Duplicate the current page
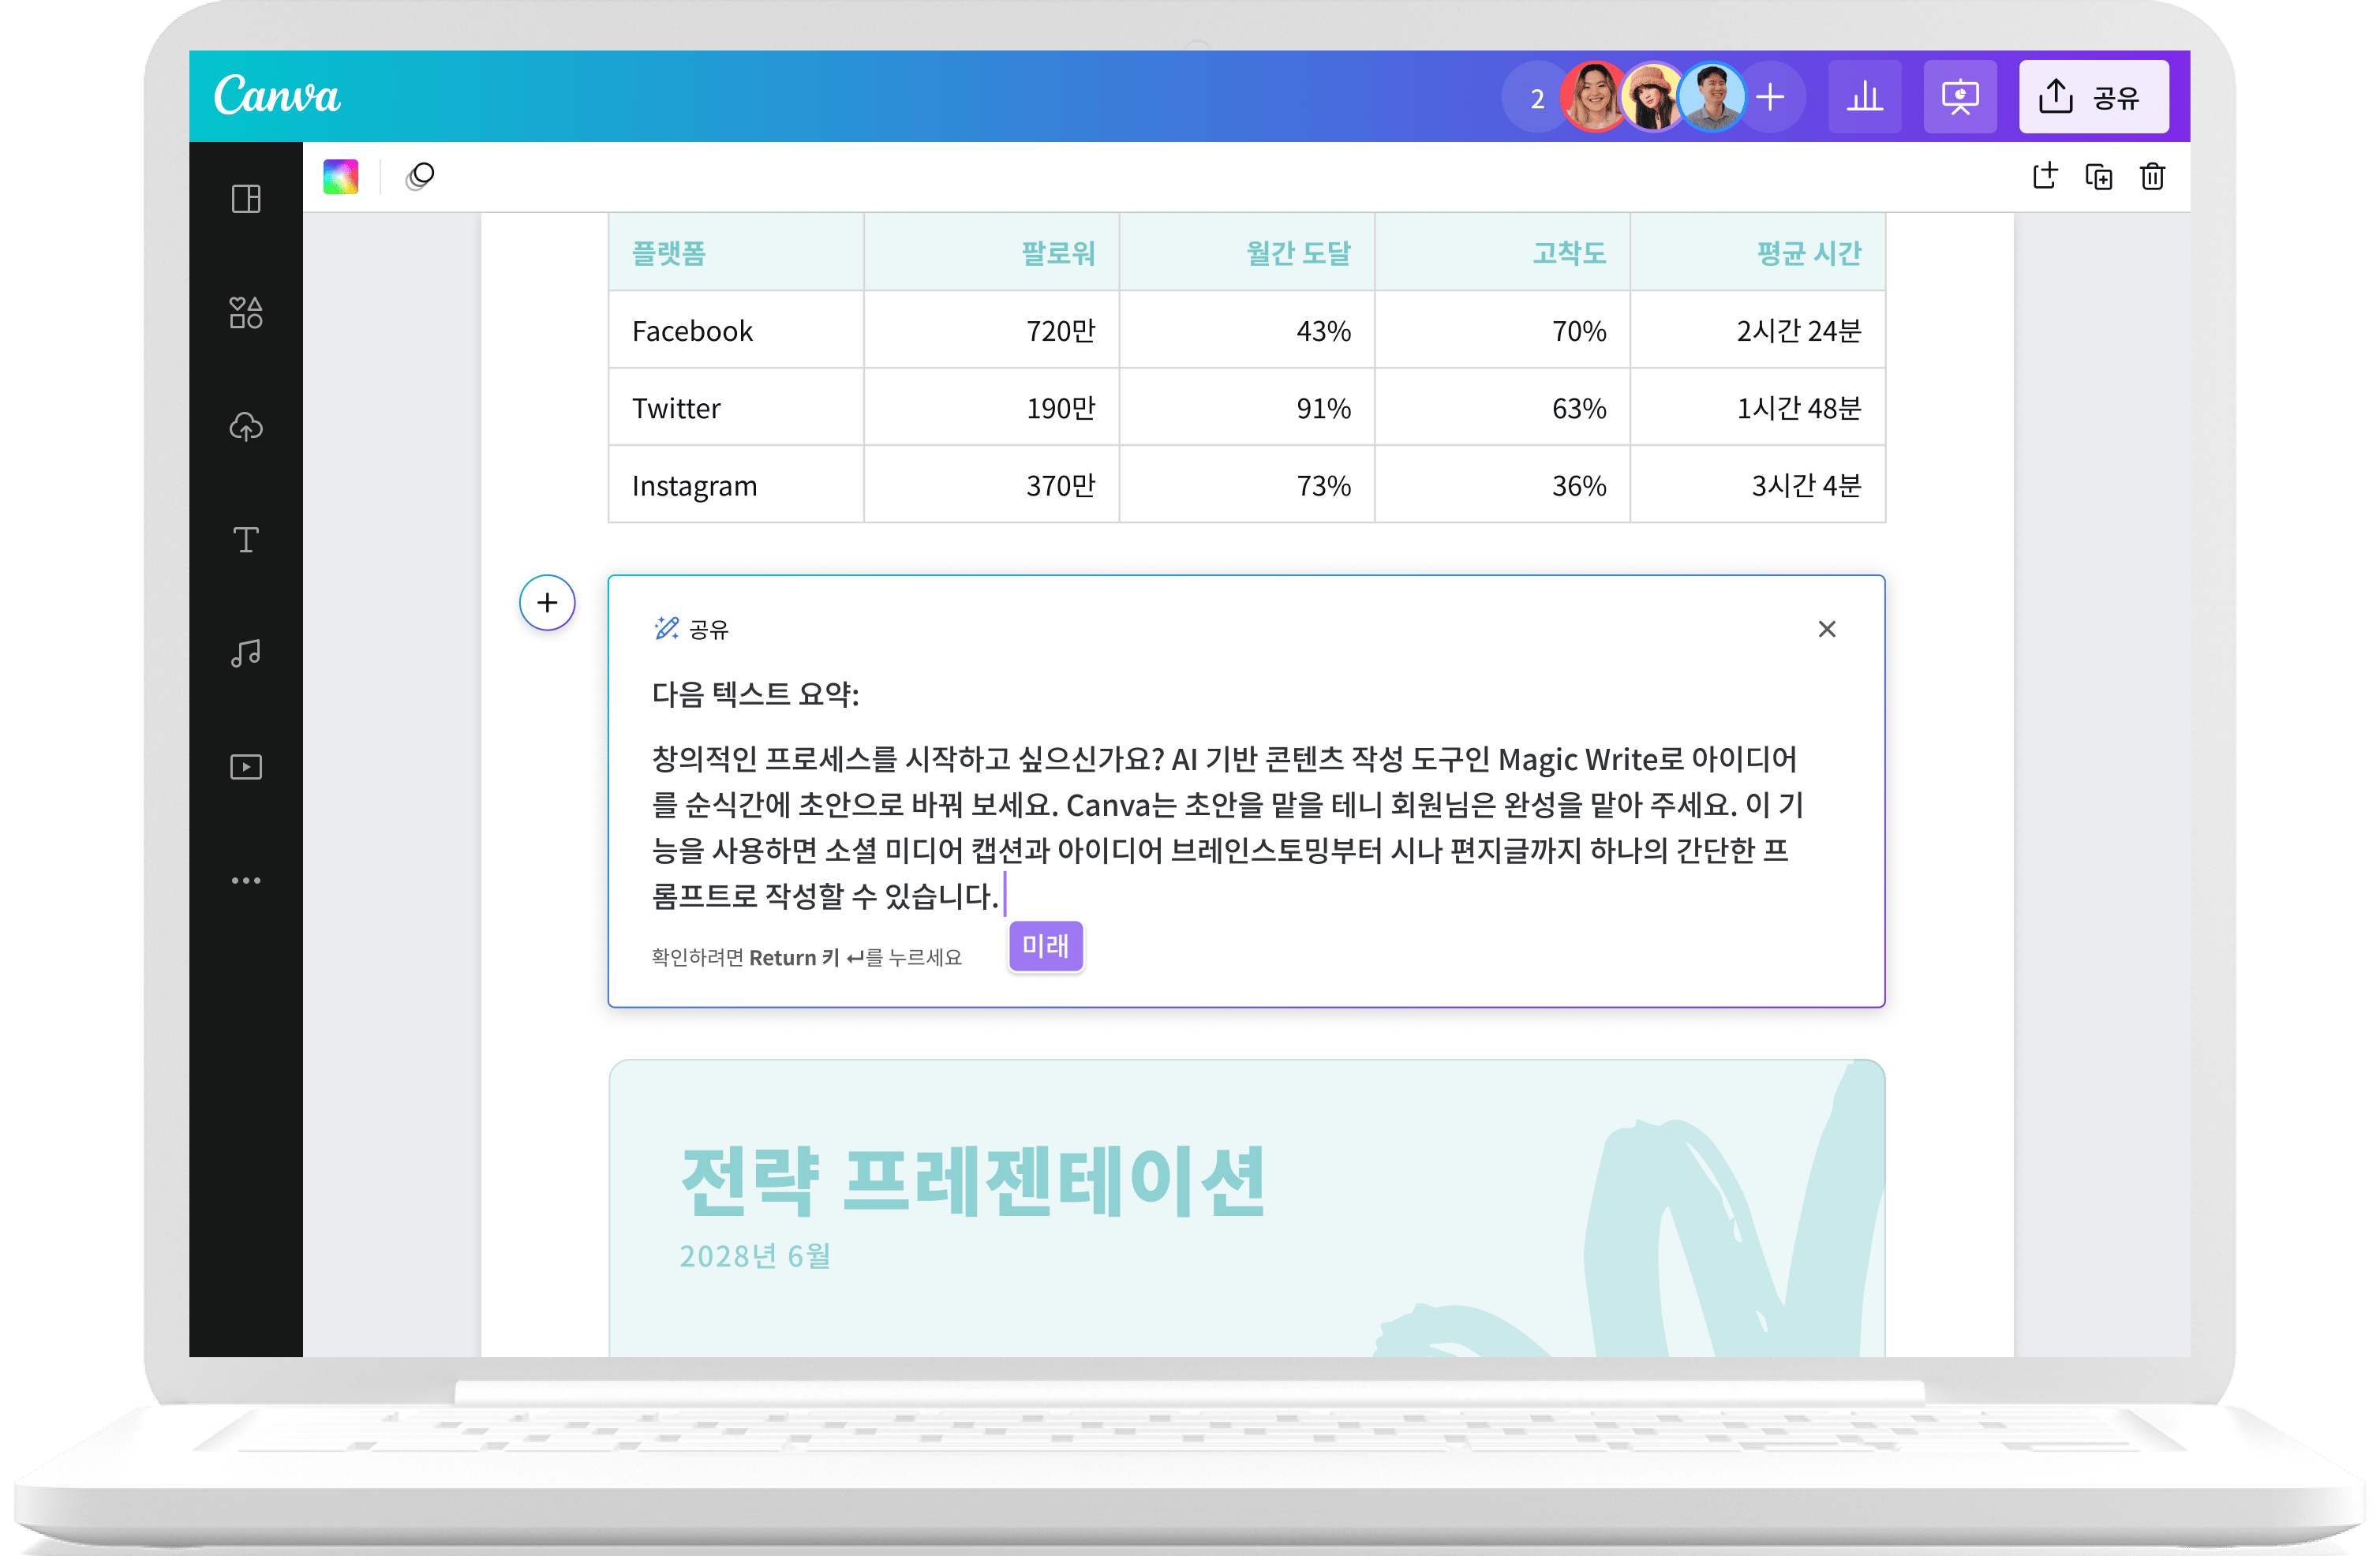 tap(2100, 176)
